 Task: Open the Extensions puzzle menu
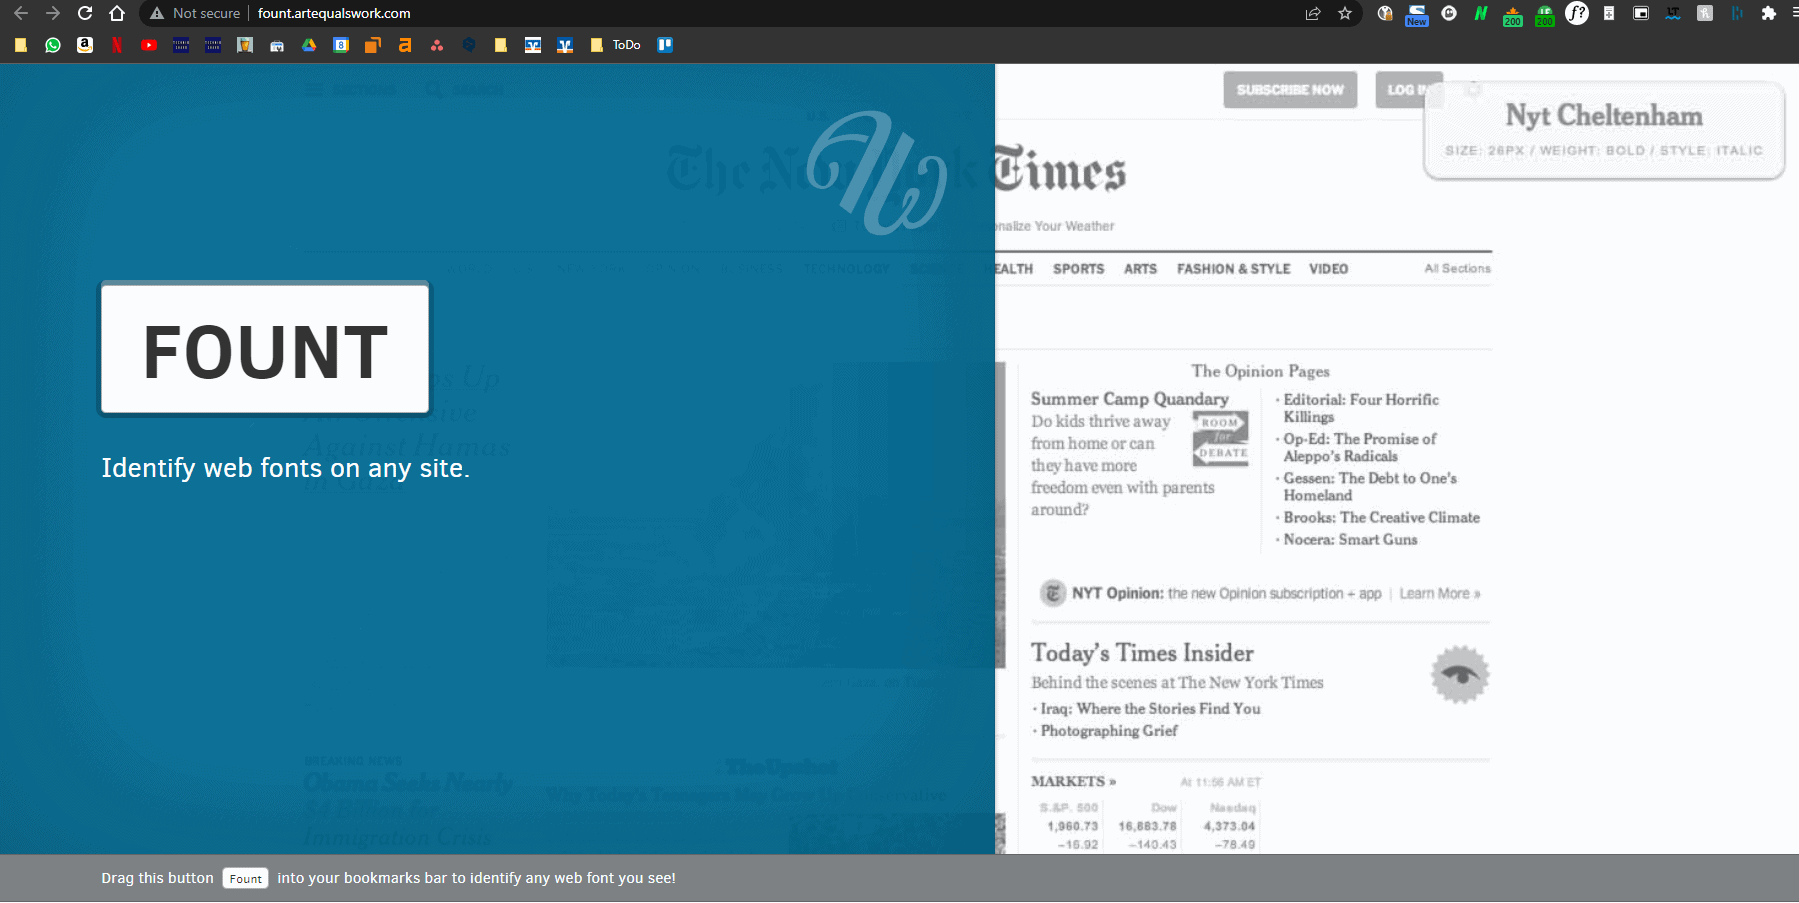1769,13
